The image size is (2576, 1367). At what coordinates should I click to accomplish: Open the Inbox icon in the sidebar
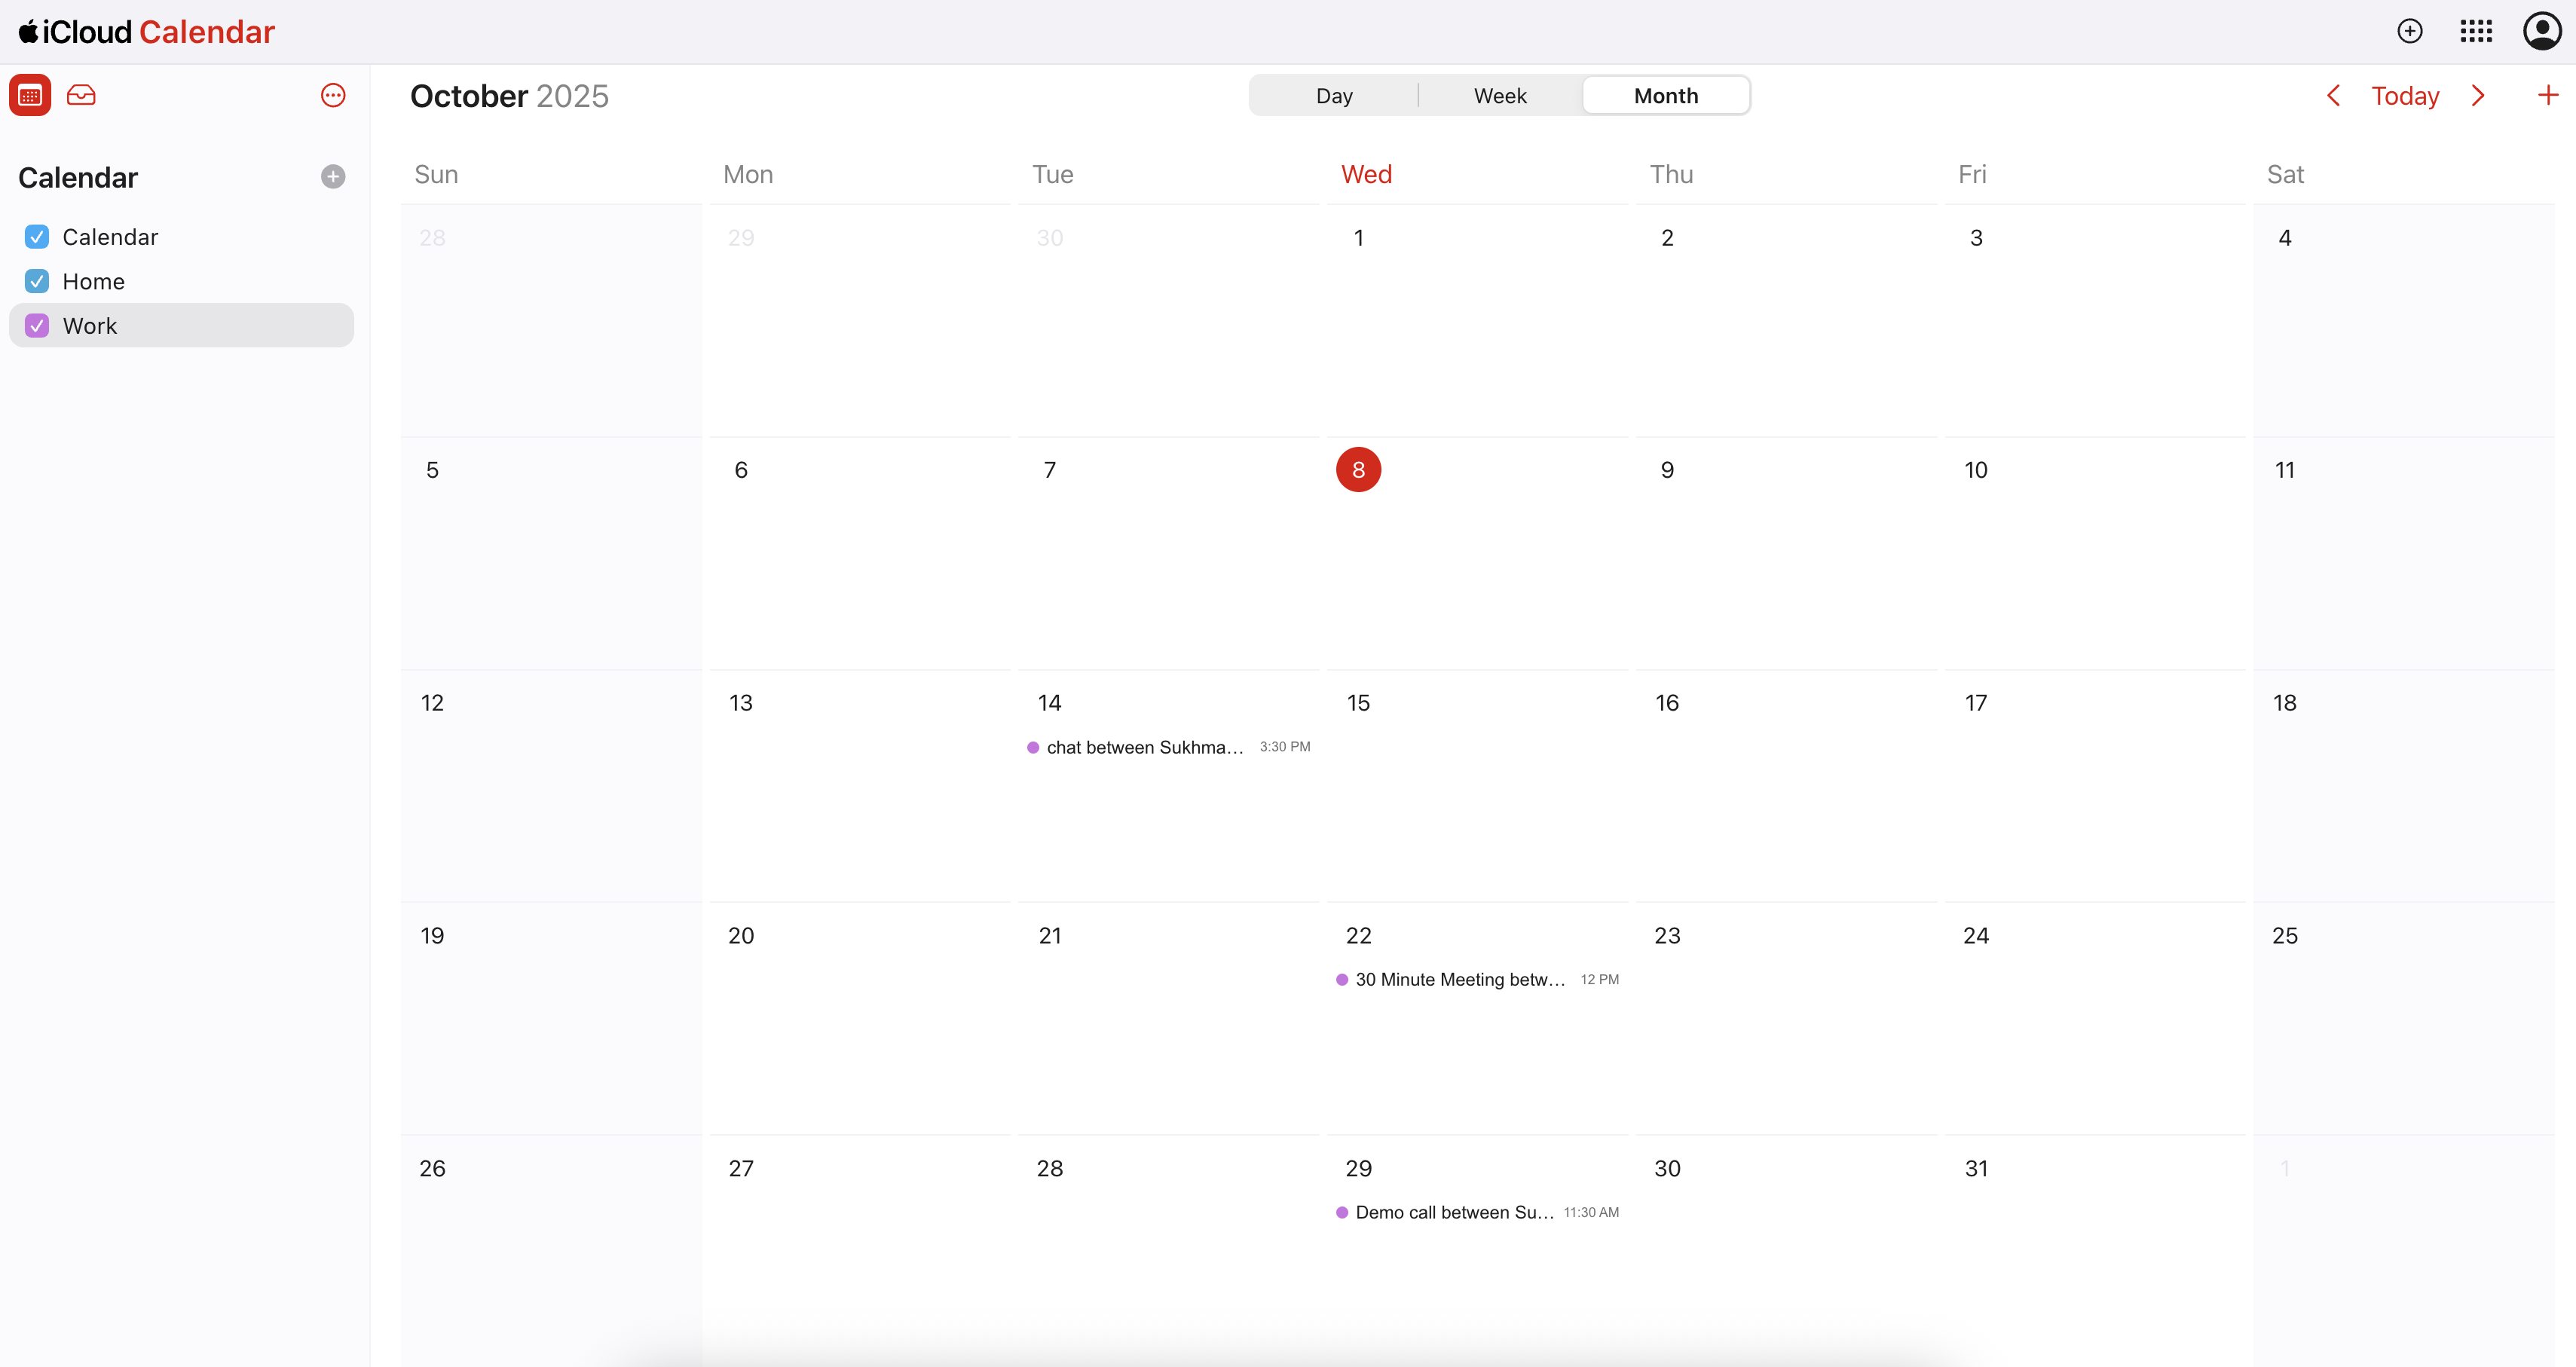(x=81, y=95)
